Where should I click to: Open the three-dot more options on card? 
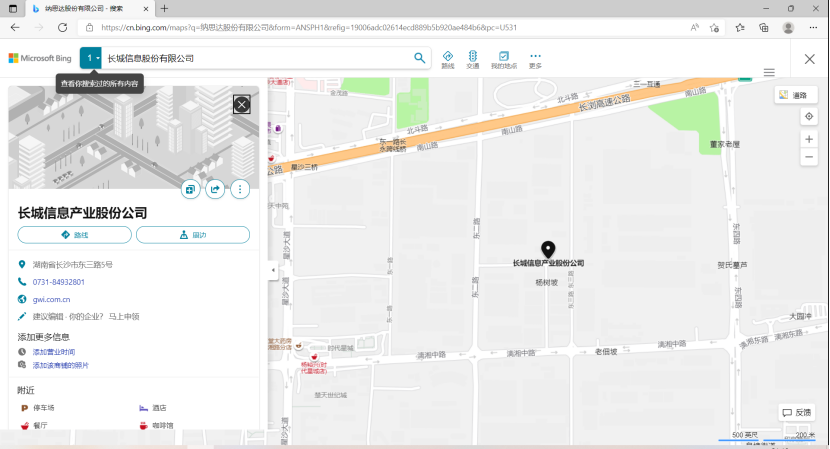coord(240,189)
